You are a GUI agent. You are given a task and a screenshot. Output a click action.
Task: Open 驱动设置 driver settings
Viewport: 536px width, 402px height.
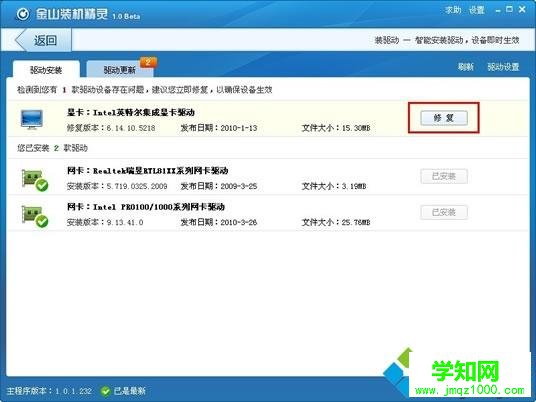[x=503, y=67]
